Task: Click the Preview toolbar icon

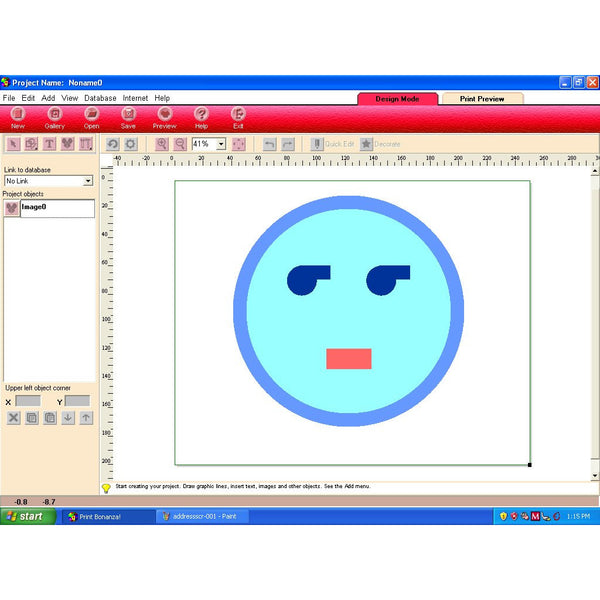Action: [x=164, y=117]
